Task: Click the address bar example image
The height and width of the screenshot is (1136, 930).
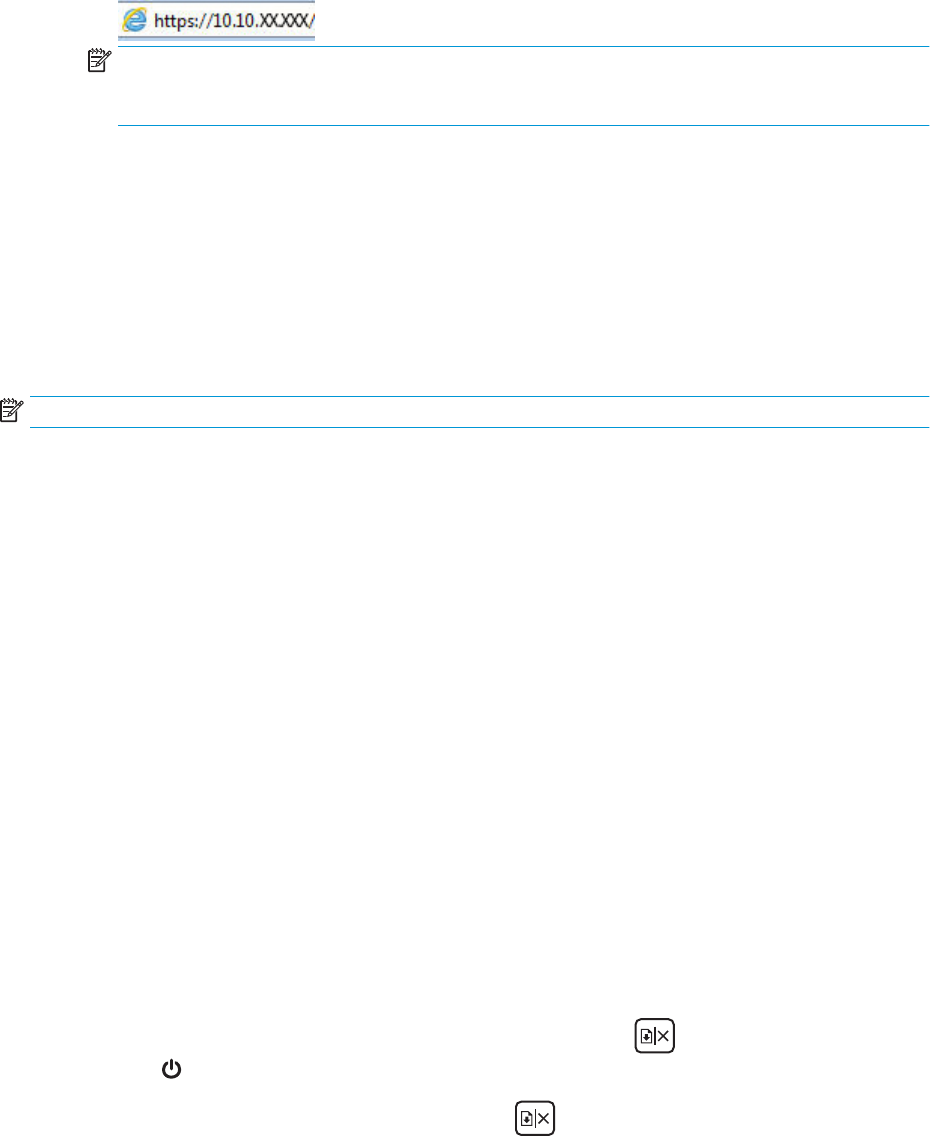Action: pyautogui.click(x=217, y=20)
